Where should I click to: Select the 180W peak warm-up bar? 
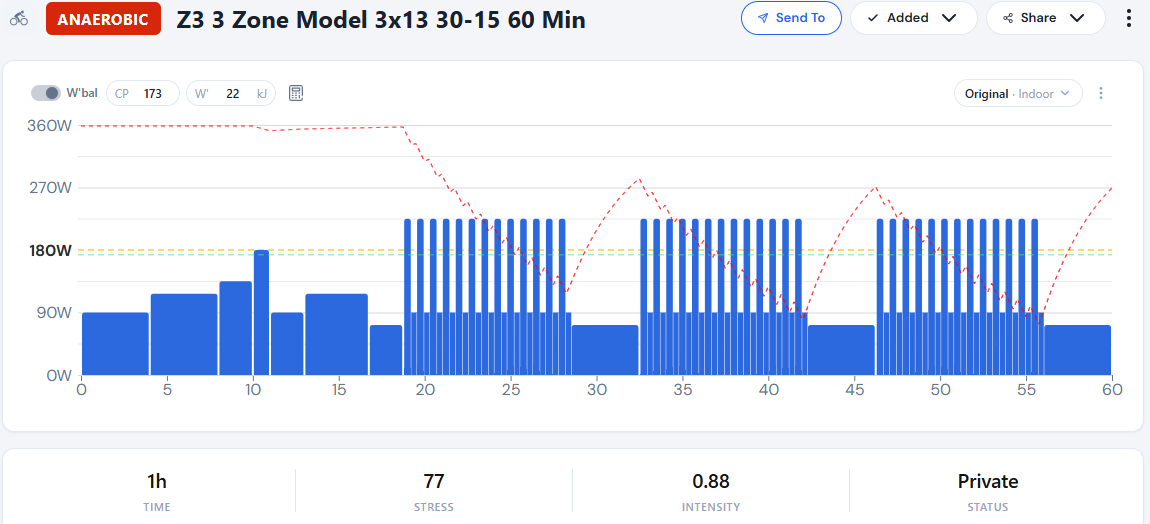(261, 313)
